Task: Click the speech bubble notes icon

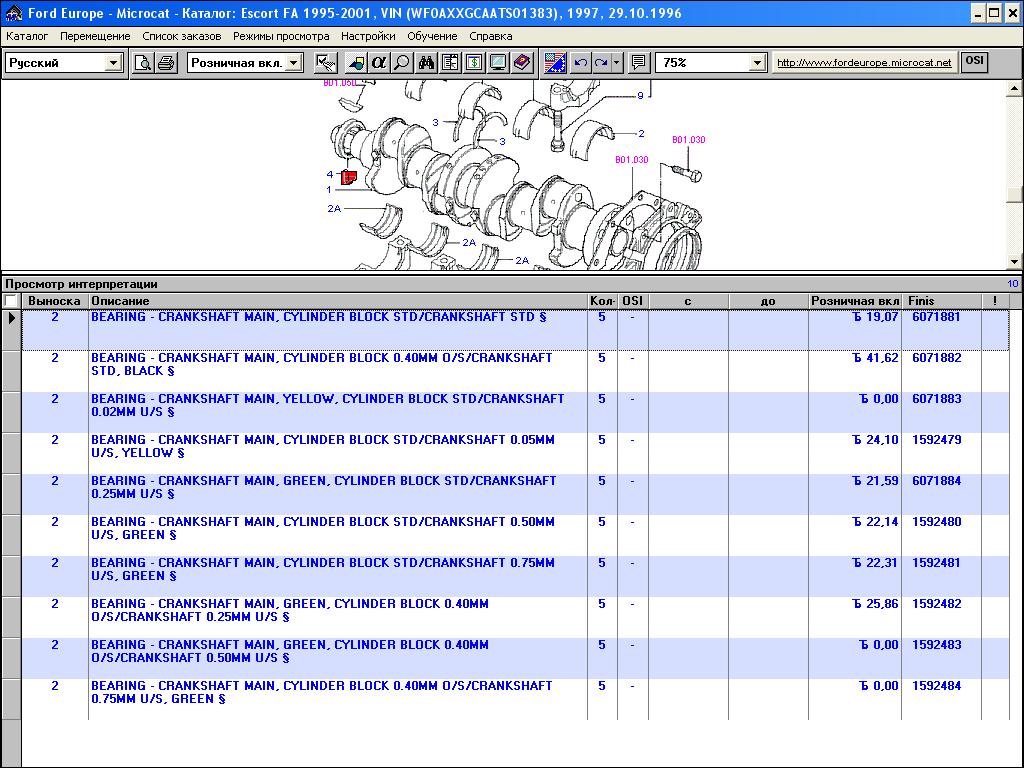Action: [x=639, y=63]
